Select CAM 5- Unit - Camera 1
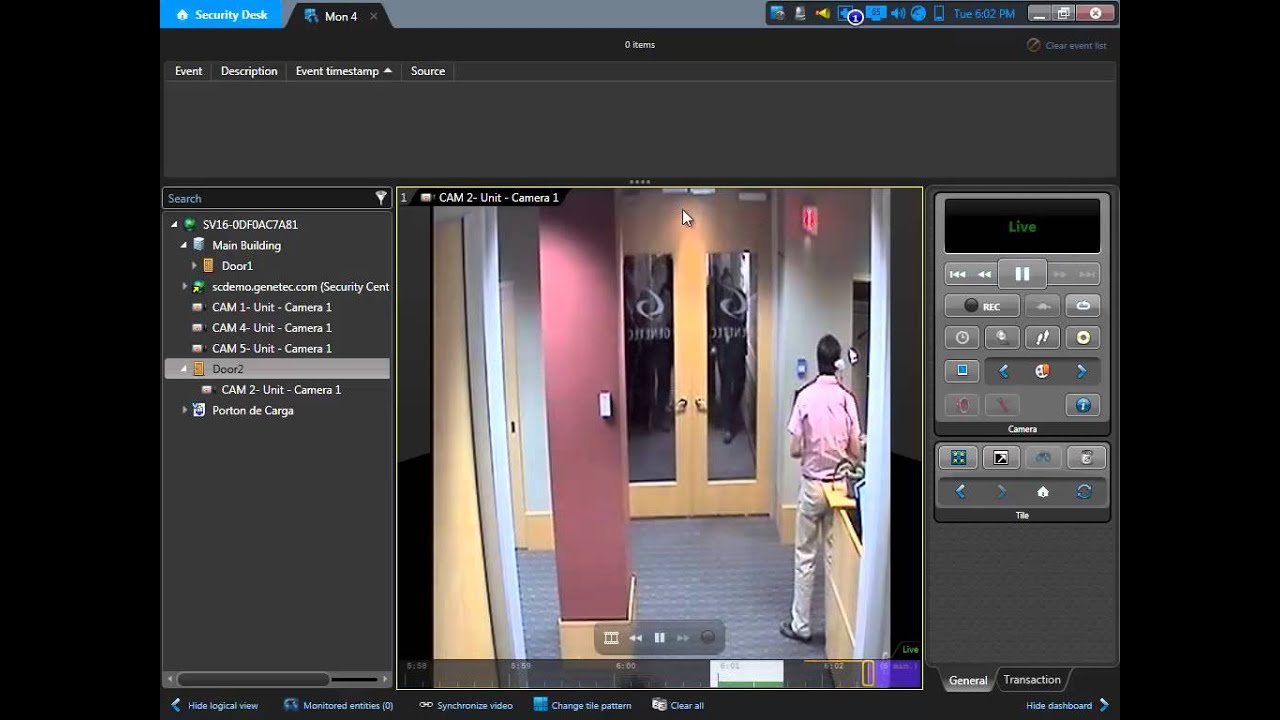This screenshot has width=1280, height=720. (x=271, y=348)
